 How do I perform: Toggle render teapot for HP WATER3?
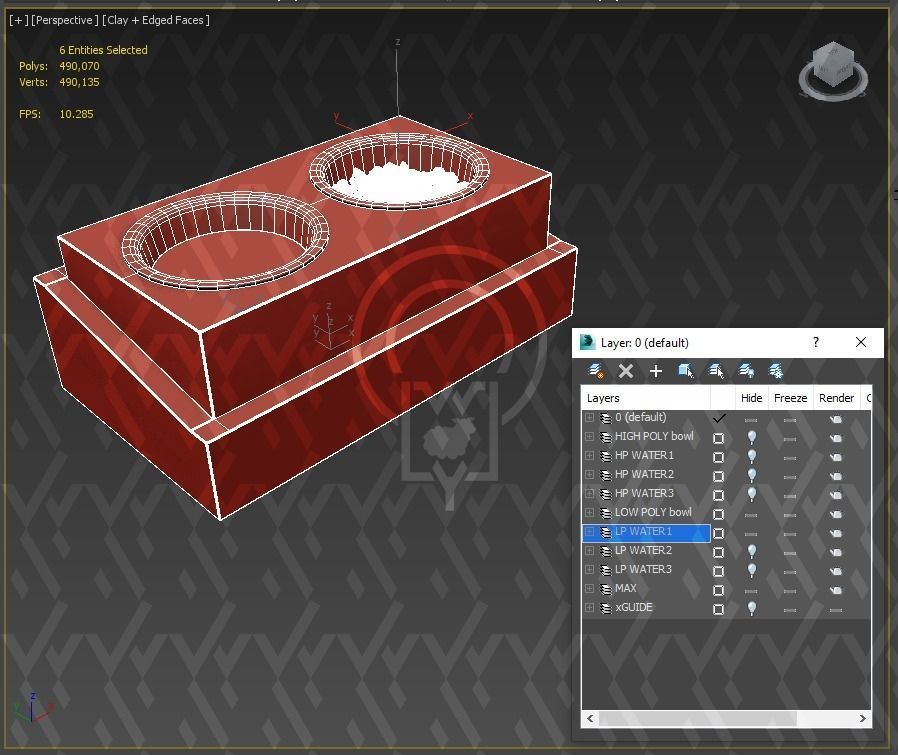(x=836, y=495)
